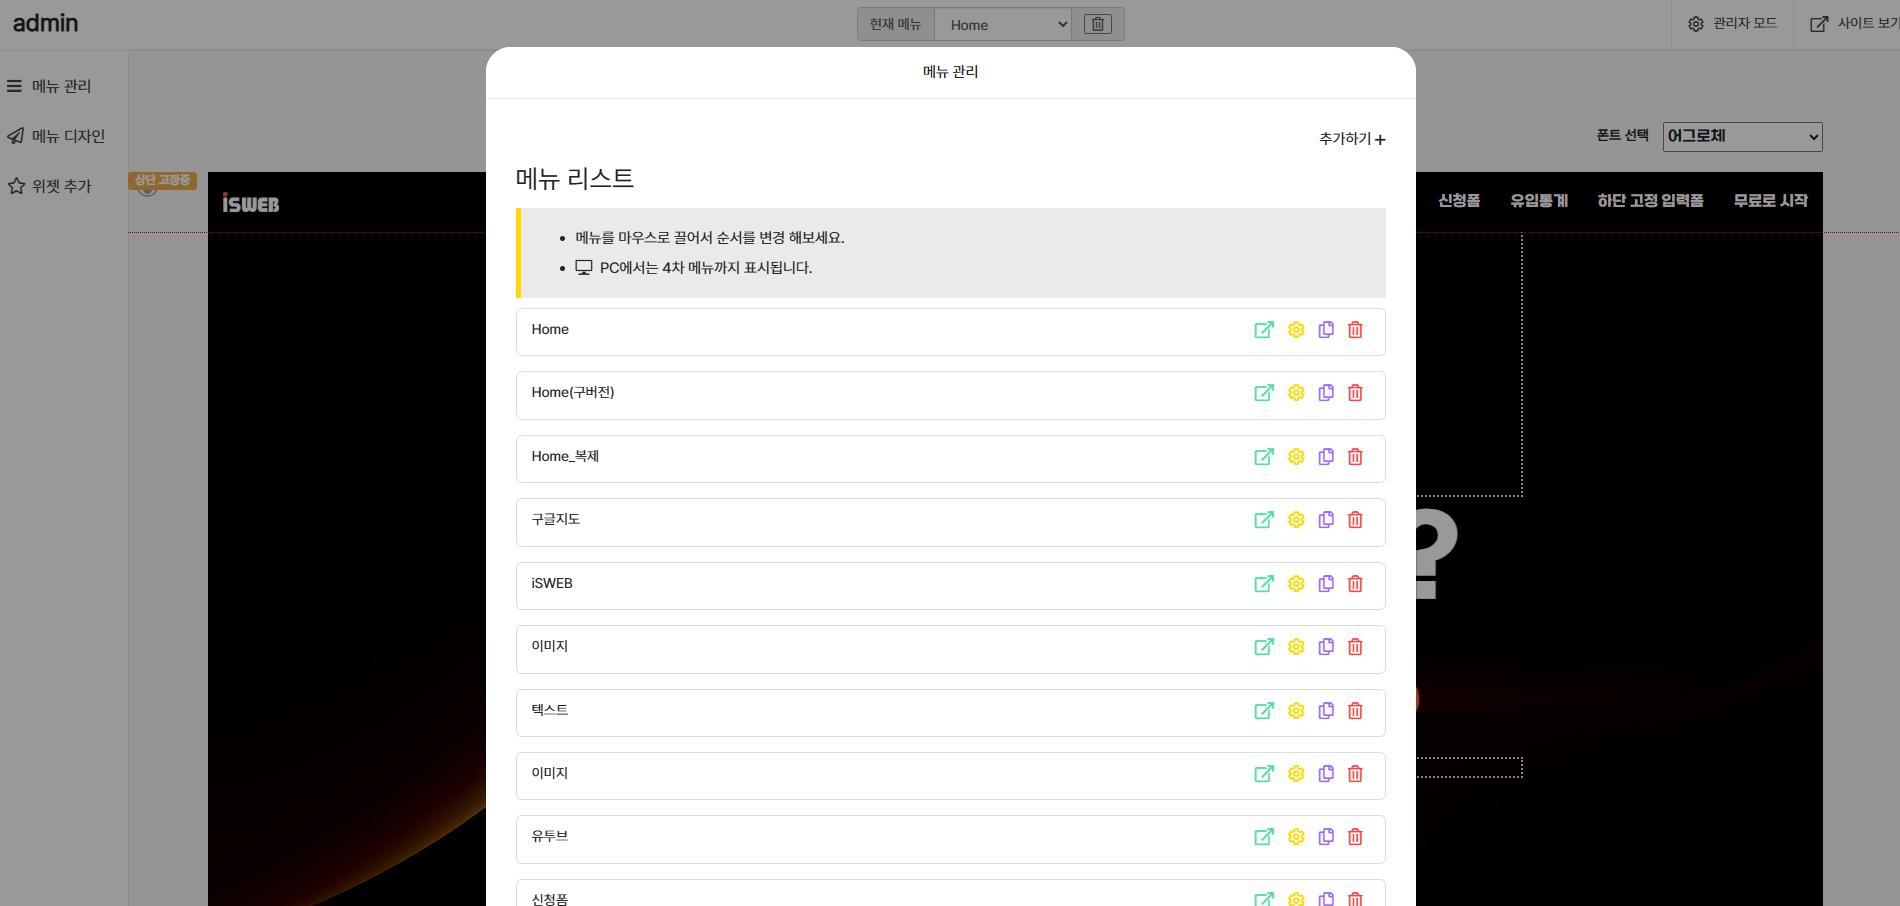This screenshot has width=1900, height=906.
Task: Open 메뉴 관리 in the left sidebar
Action: pos(49,86)
